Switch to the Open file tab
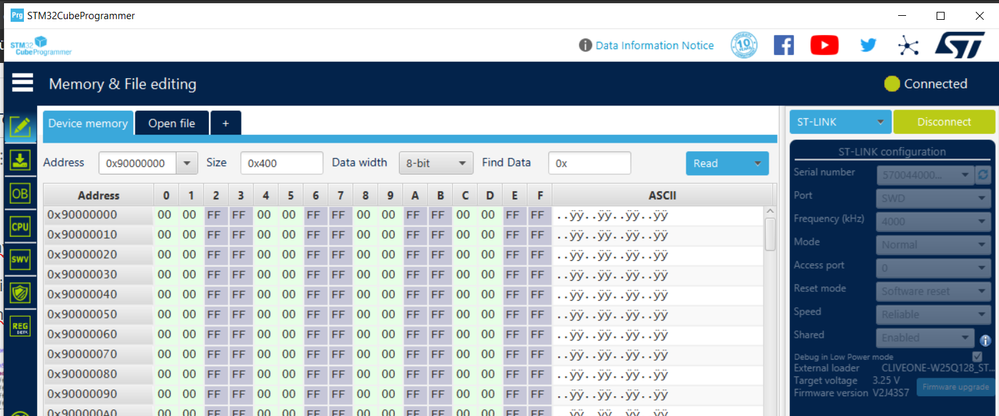Screen dimensions: 999x416 (x=171, y=124)
